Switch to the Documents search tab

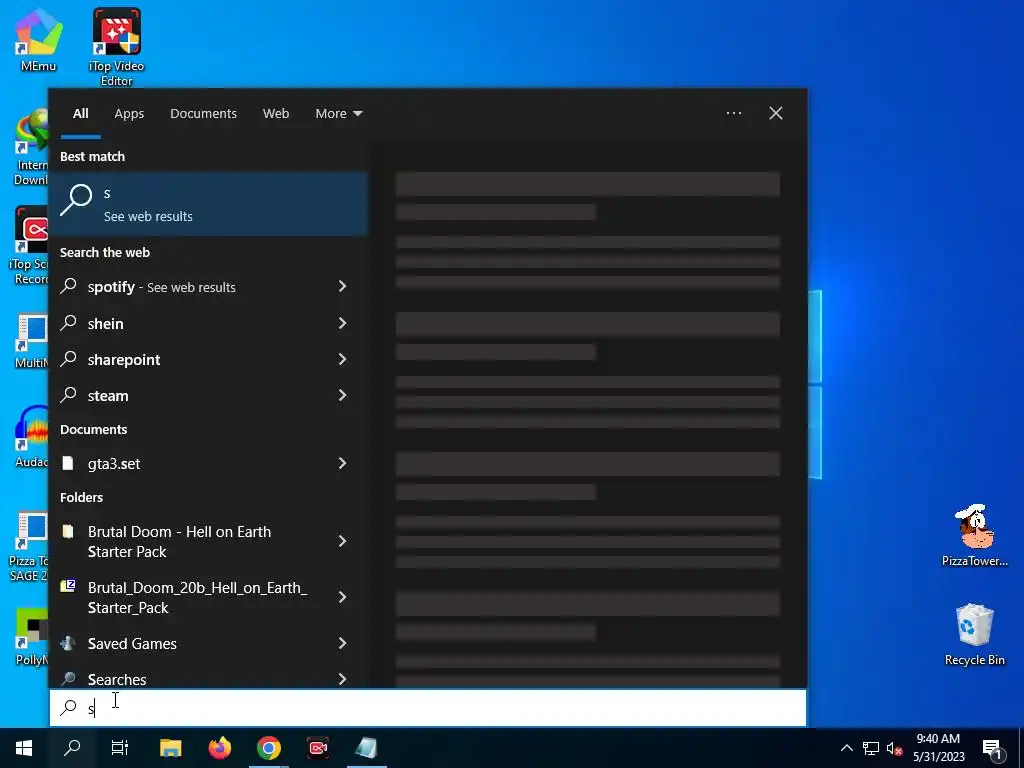click(x=203, y=114)
